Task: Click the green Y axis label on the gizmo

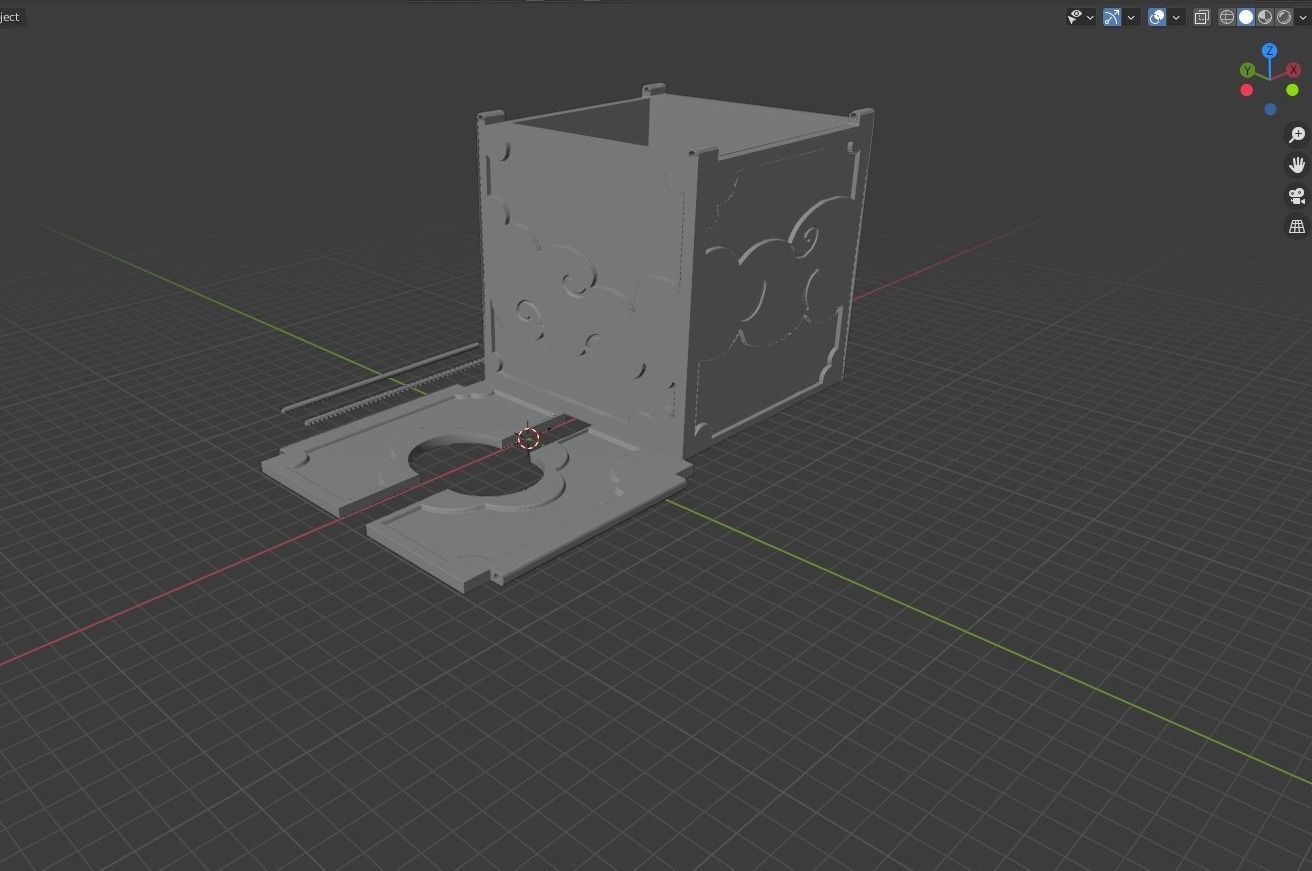Action: (1247, 70)
